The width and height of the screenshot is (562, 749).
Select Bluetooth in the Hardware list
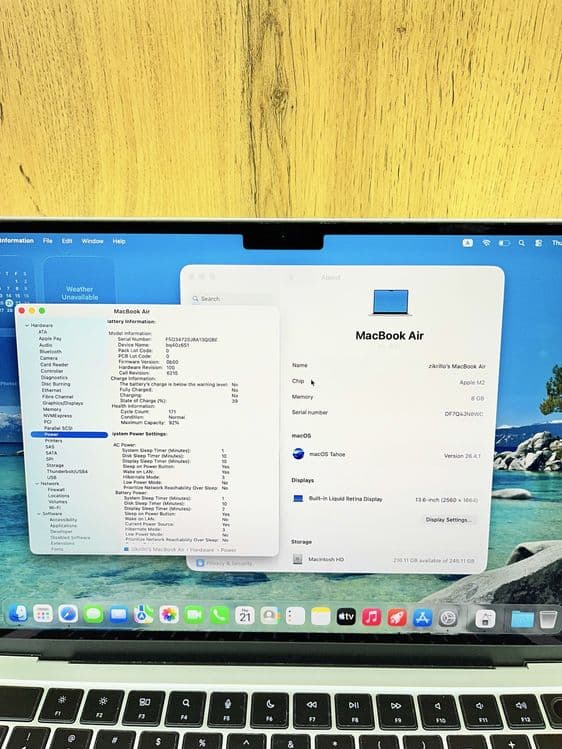point(51,351)
